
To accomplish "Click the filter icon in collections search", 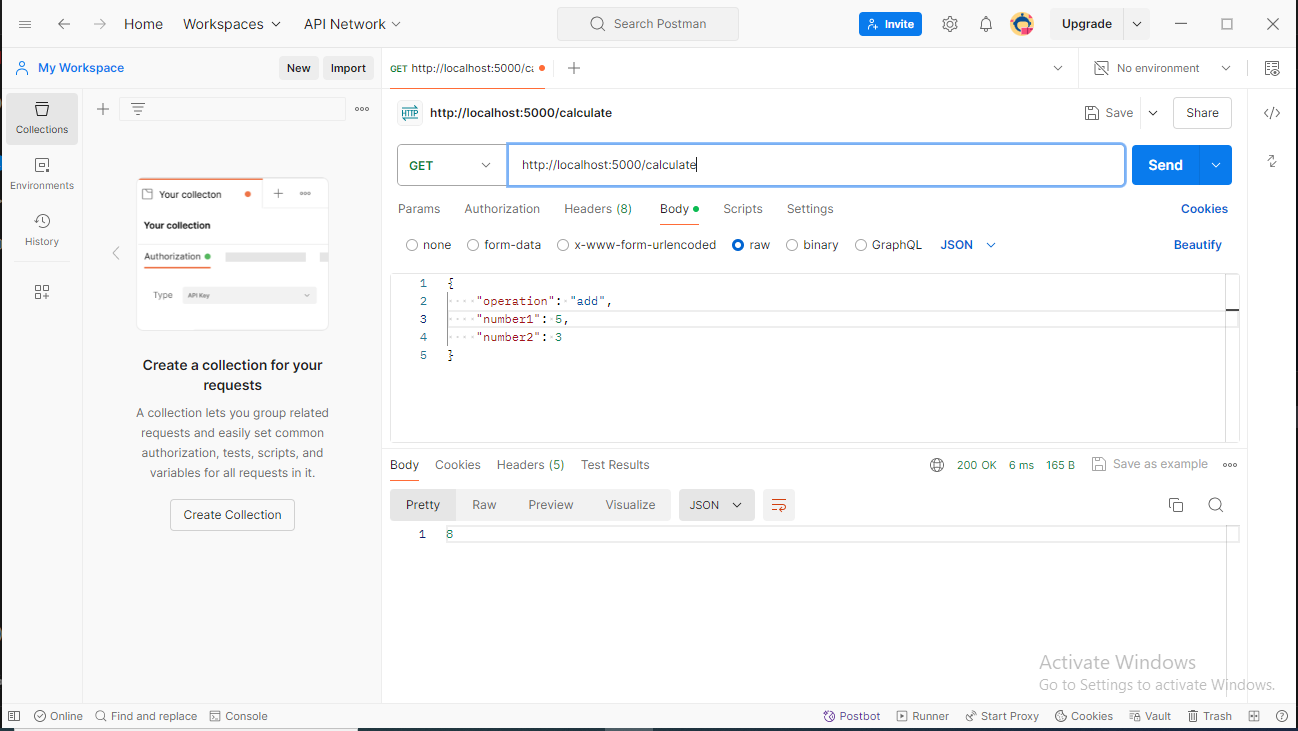I will pyautogui.click(x=138, y=109).
